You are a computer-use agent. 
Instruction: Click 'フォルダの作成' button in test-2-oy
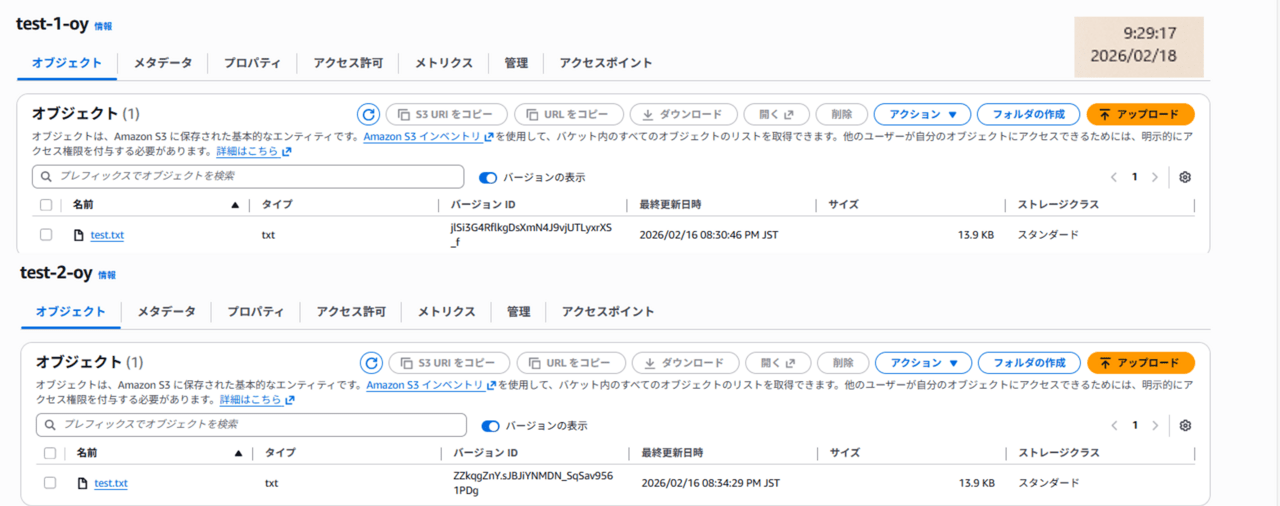point(1029,363)
